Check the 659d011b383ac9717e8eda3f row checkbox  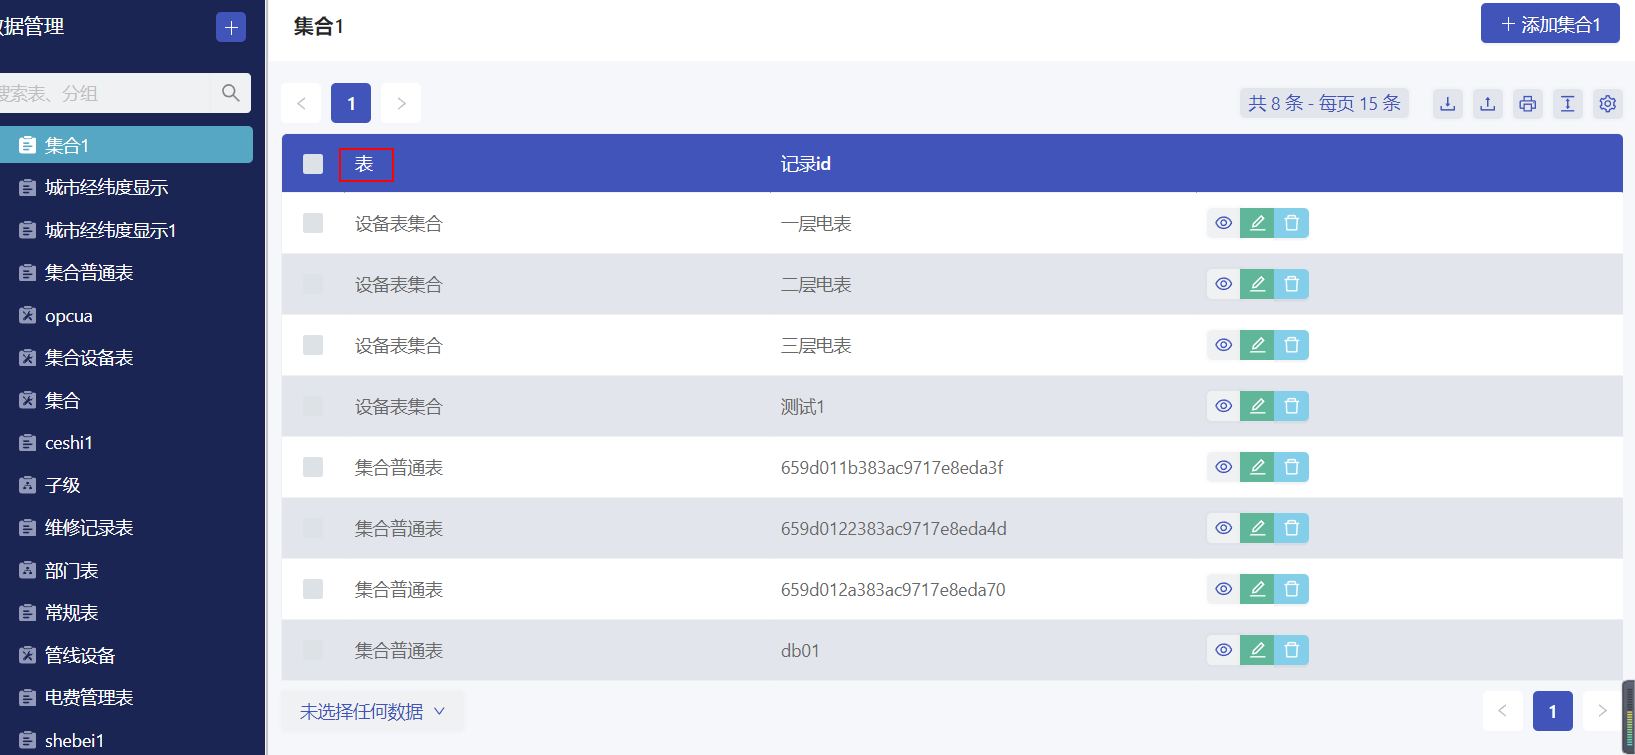(313, 467)
